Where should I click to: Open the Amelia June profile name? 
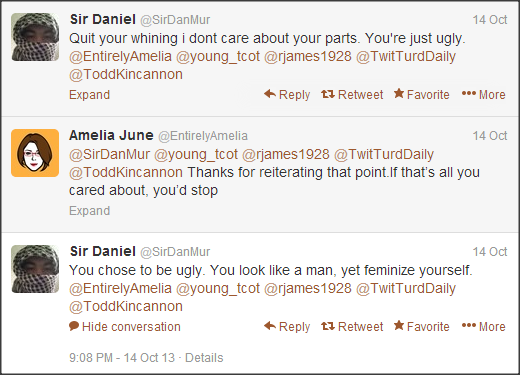tap(111, 135)
